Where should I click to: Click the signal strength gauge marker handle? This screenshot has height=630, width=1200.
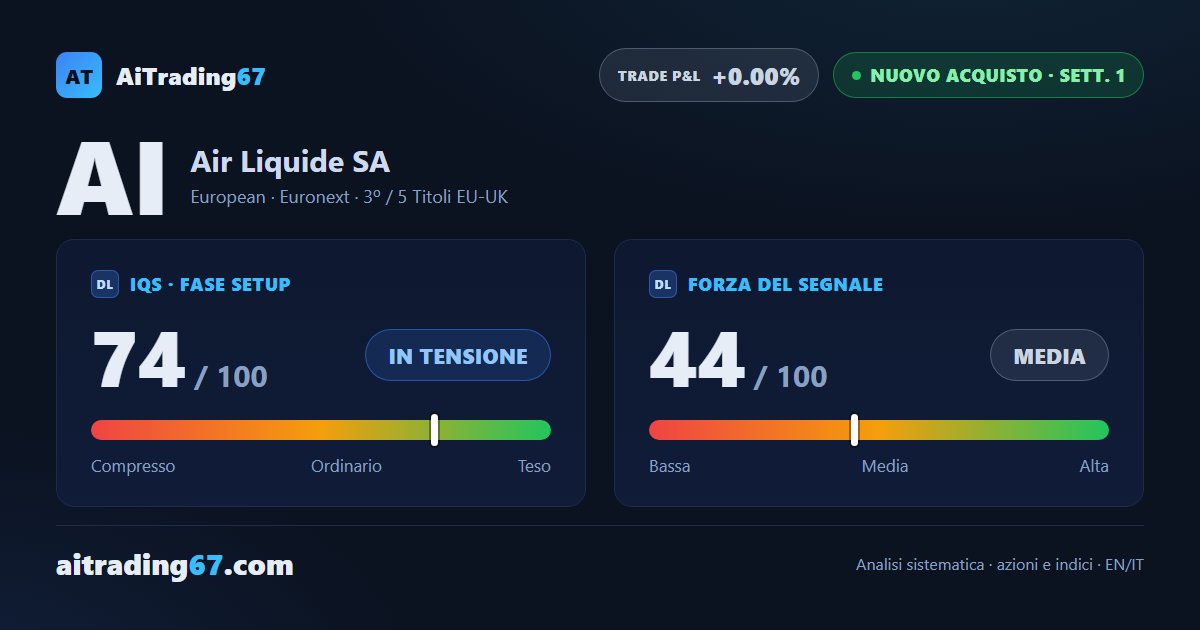(x=854, y=430)
